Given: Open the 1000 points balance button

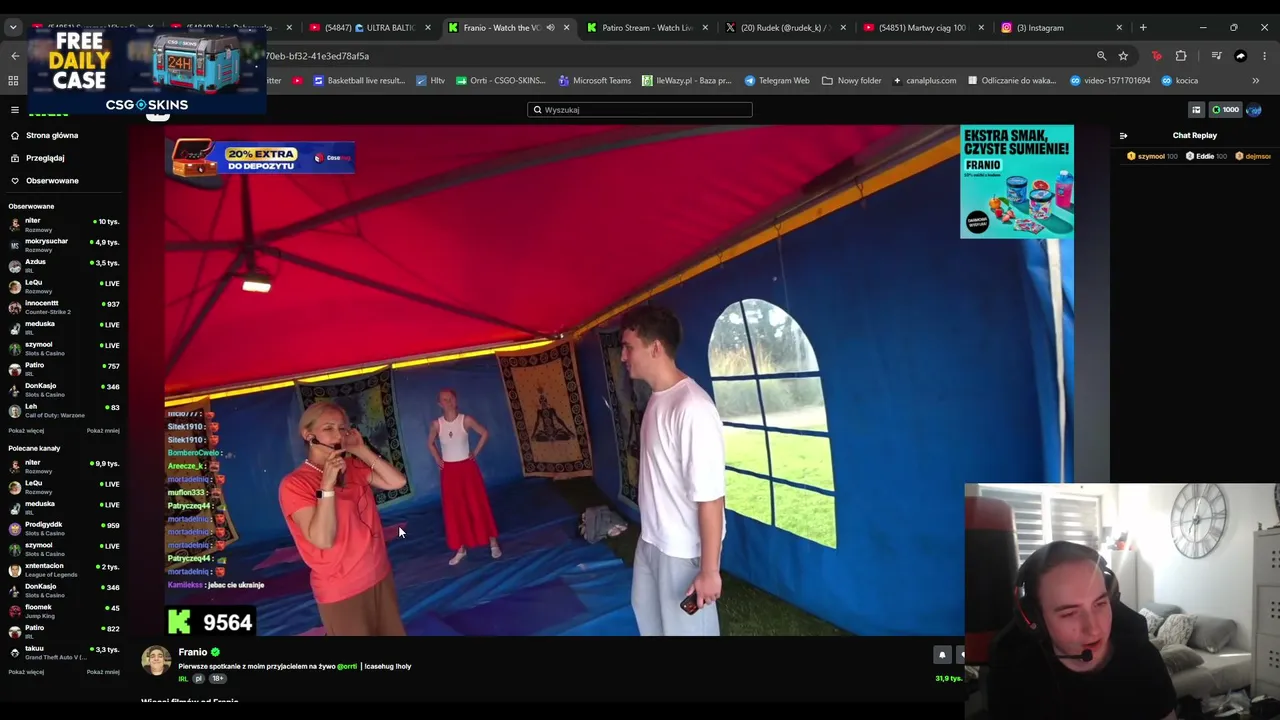Looking at the screenshot, I should pos(1225,110).
